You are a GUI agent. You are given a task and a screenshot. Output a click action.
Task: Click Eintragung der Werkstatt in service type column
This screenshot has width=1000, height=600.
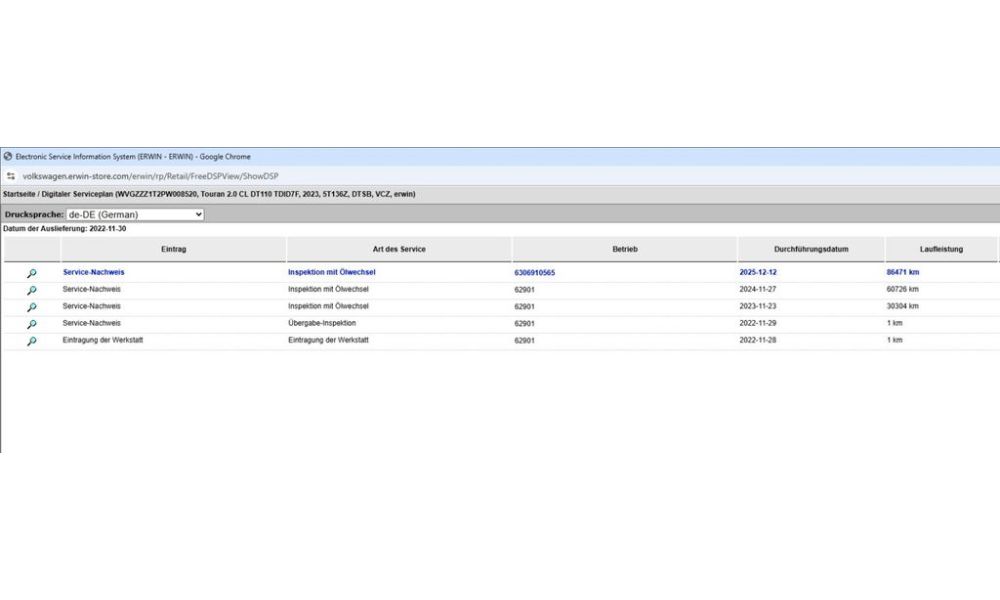point(328,340)
